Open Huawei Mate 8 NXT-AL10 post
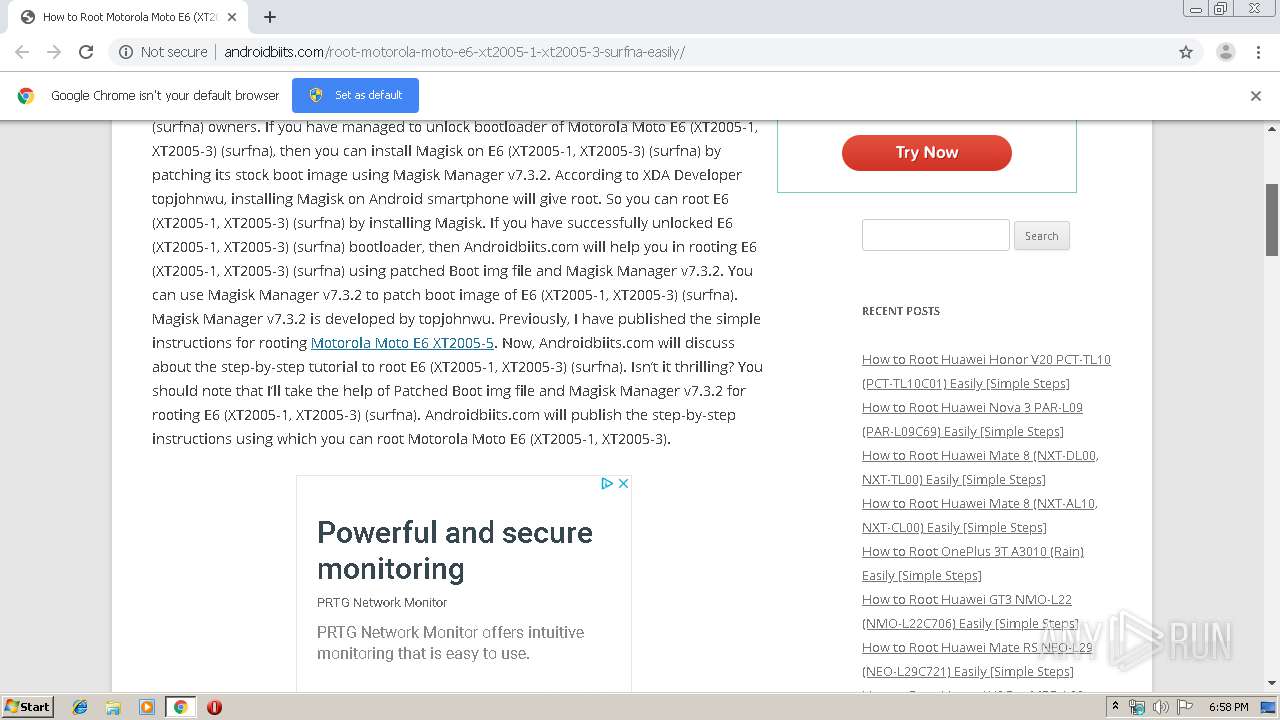 point(979,515)
